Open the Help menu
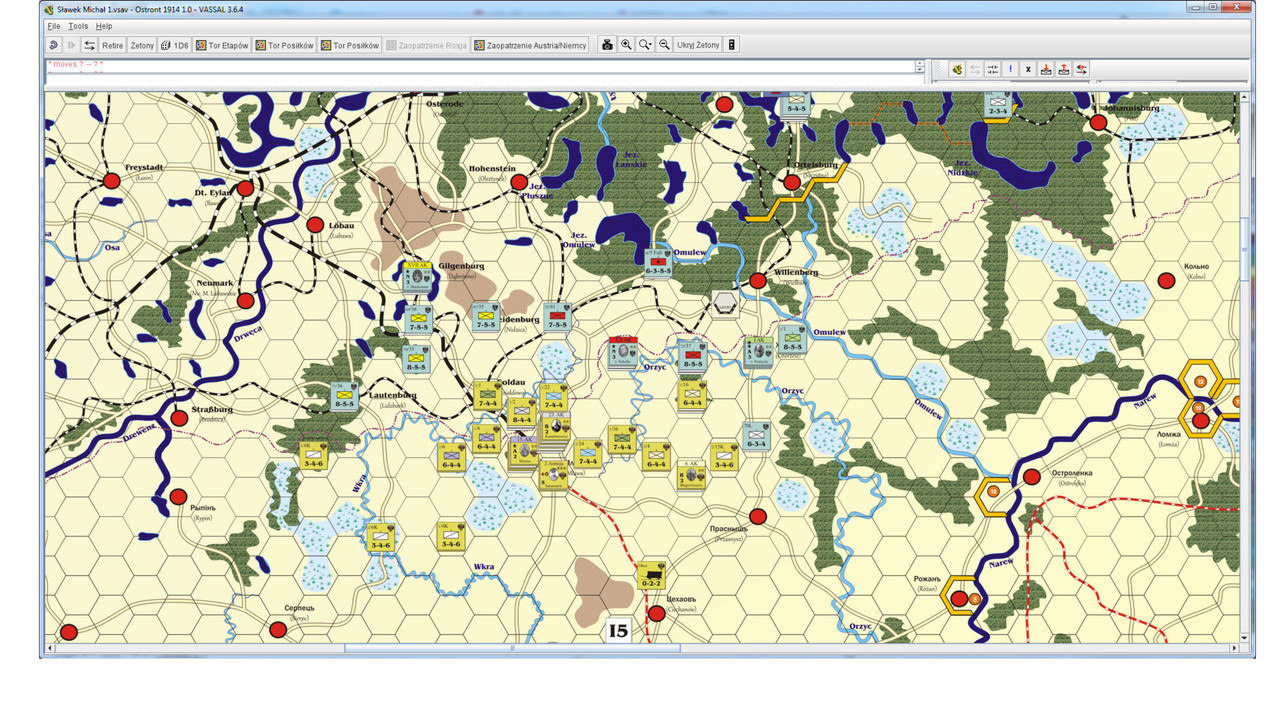Viewport: 1280px width, 710px height. pos(104,26)
